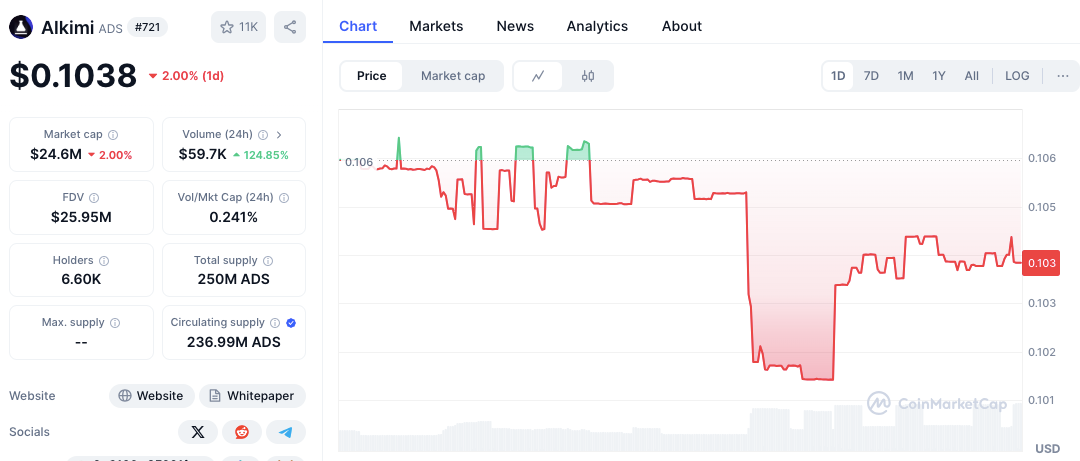Open the Telegram social link
Screen dimensions: 1080x461
click(286, 432)
